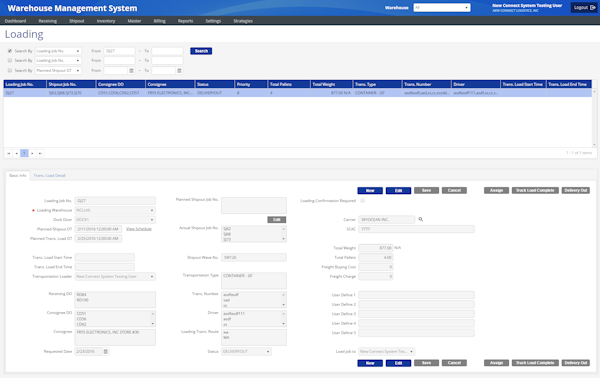
Task: Open the Strategies menu
Action: coord(243,21)
